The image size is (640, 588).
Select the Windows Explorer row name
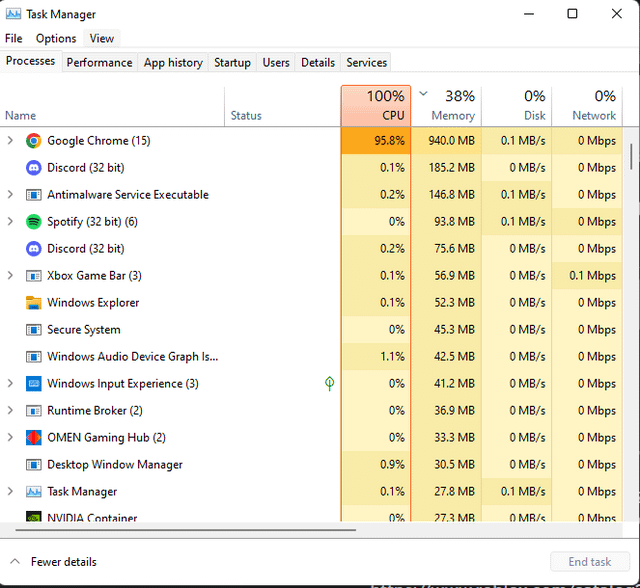click(93, 303)
